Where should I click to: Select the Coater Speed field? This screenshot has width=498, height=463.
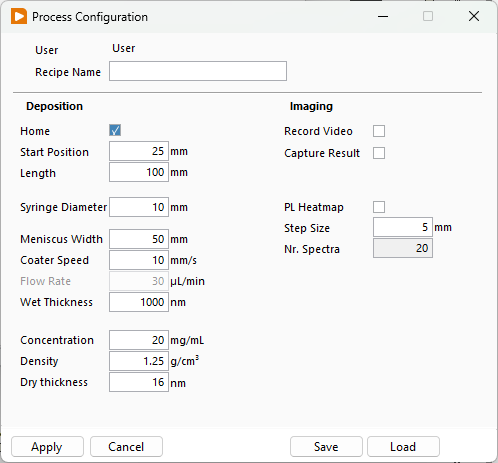click(139, 260)
